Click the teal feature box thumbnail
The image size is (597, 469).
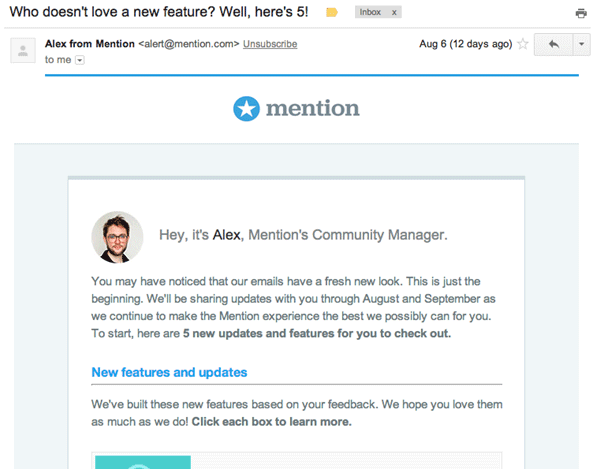pos(143,462)
